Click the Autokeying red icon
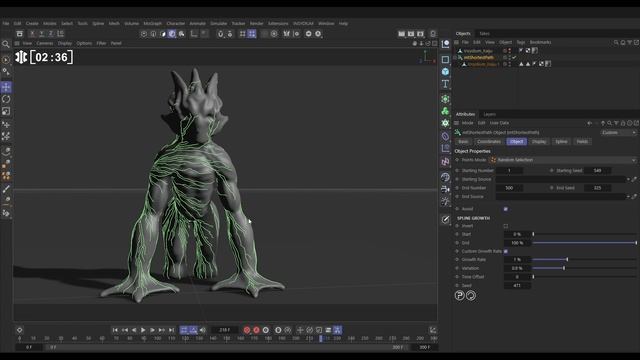 (256, 330)
